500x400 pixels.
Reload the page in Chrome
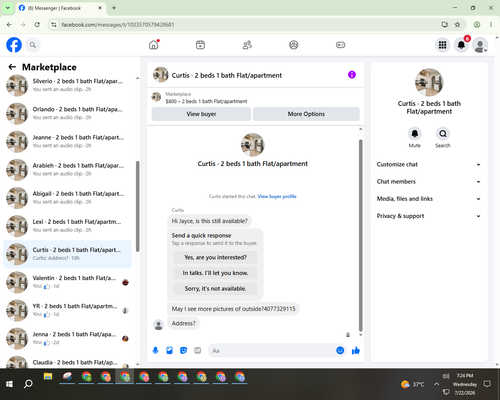coord(37,24)
